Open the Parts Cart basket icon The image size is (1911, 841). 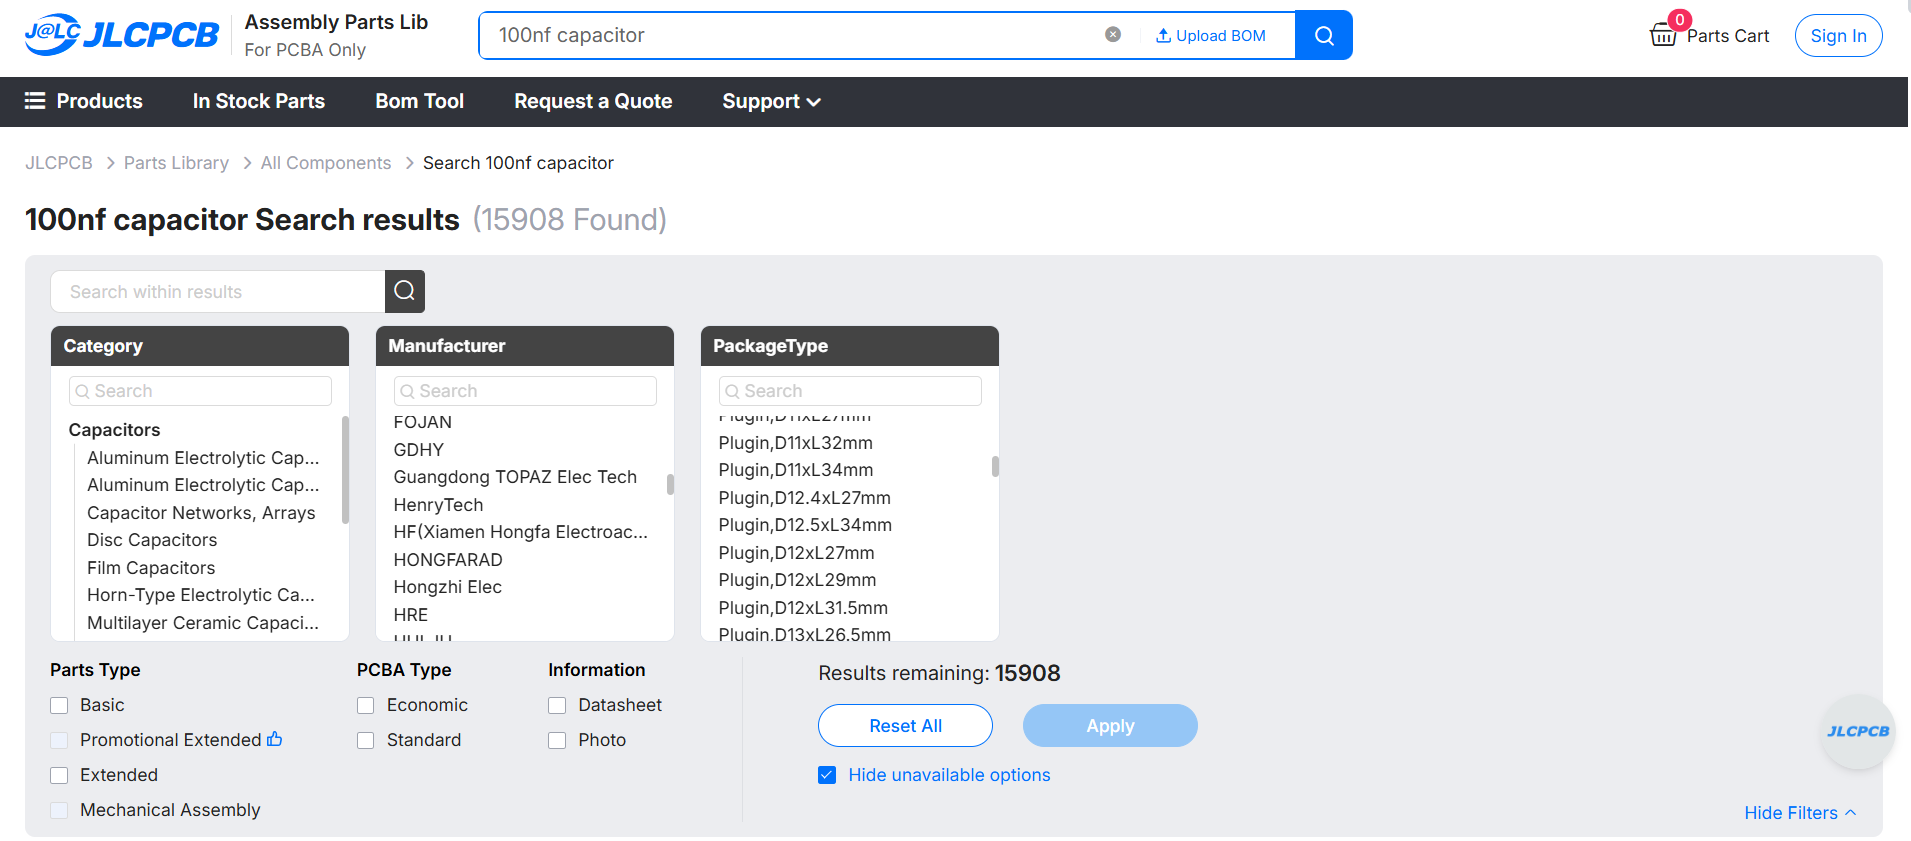(x=1663, y=35)
